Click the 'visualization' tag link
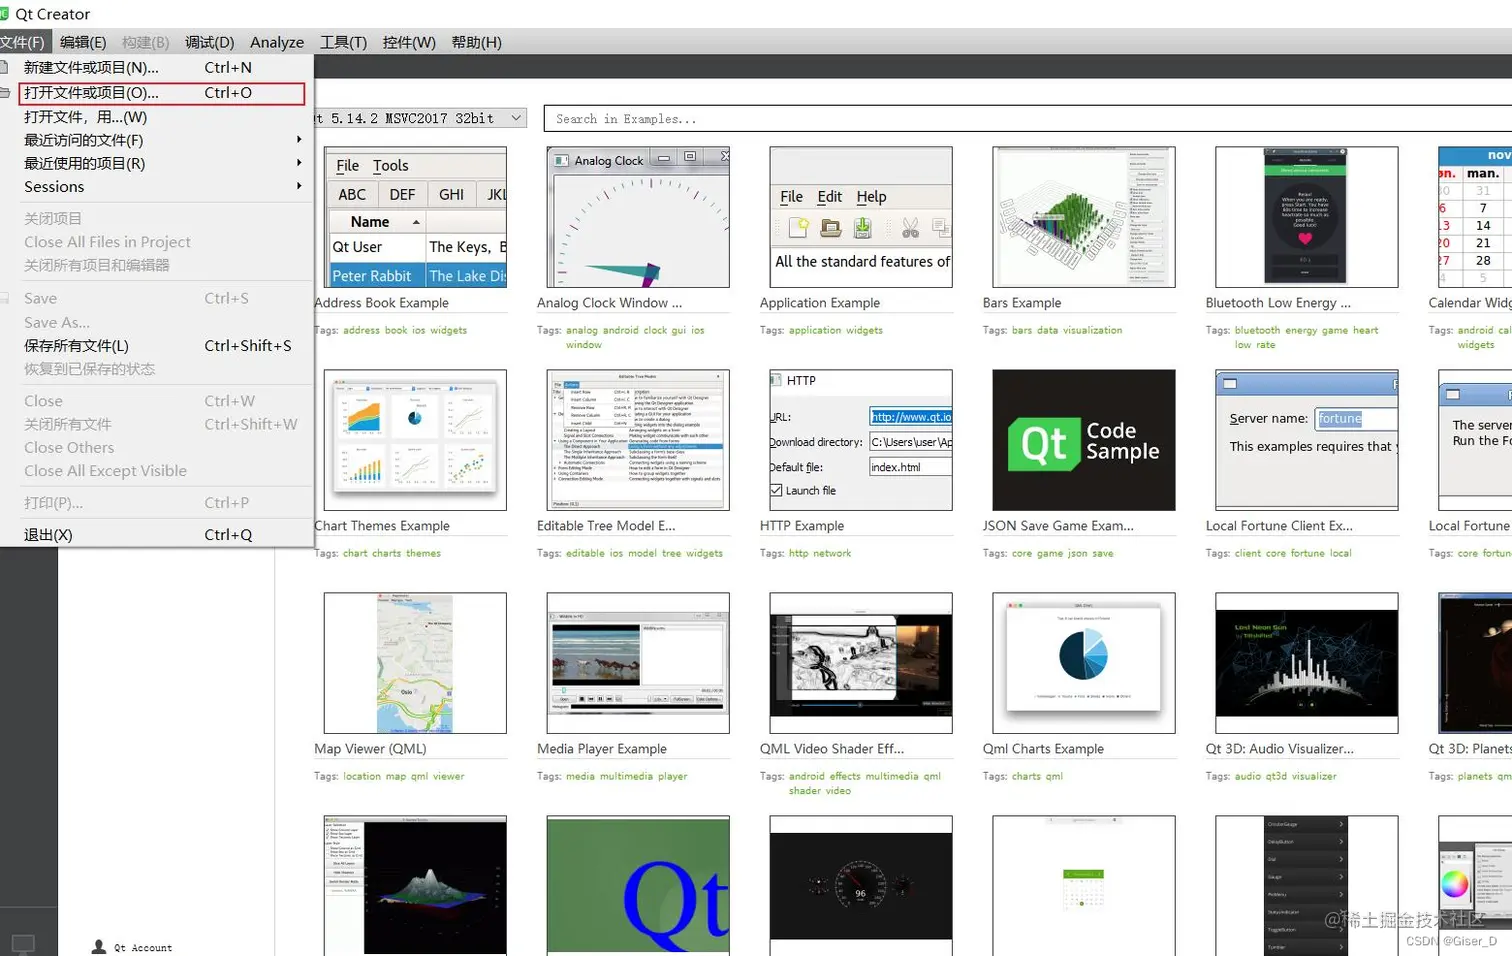Screen dimensions: 1512x956 pos(1092,330)
